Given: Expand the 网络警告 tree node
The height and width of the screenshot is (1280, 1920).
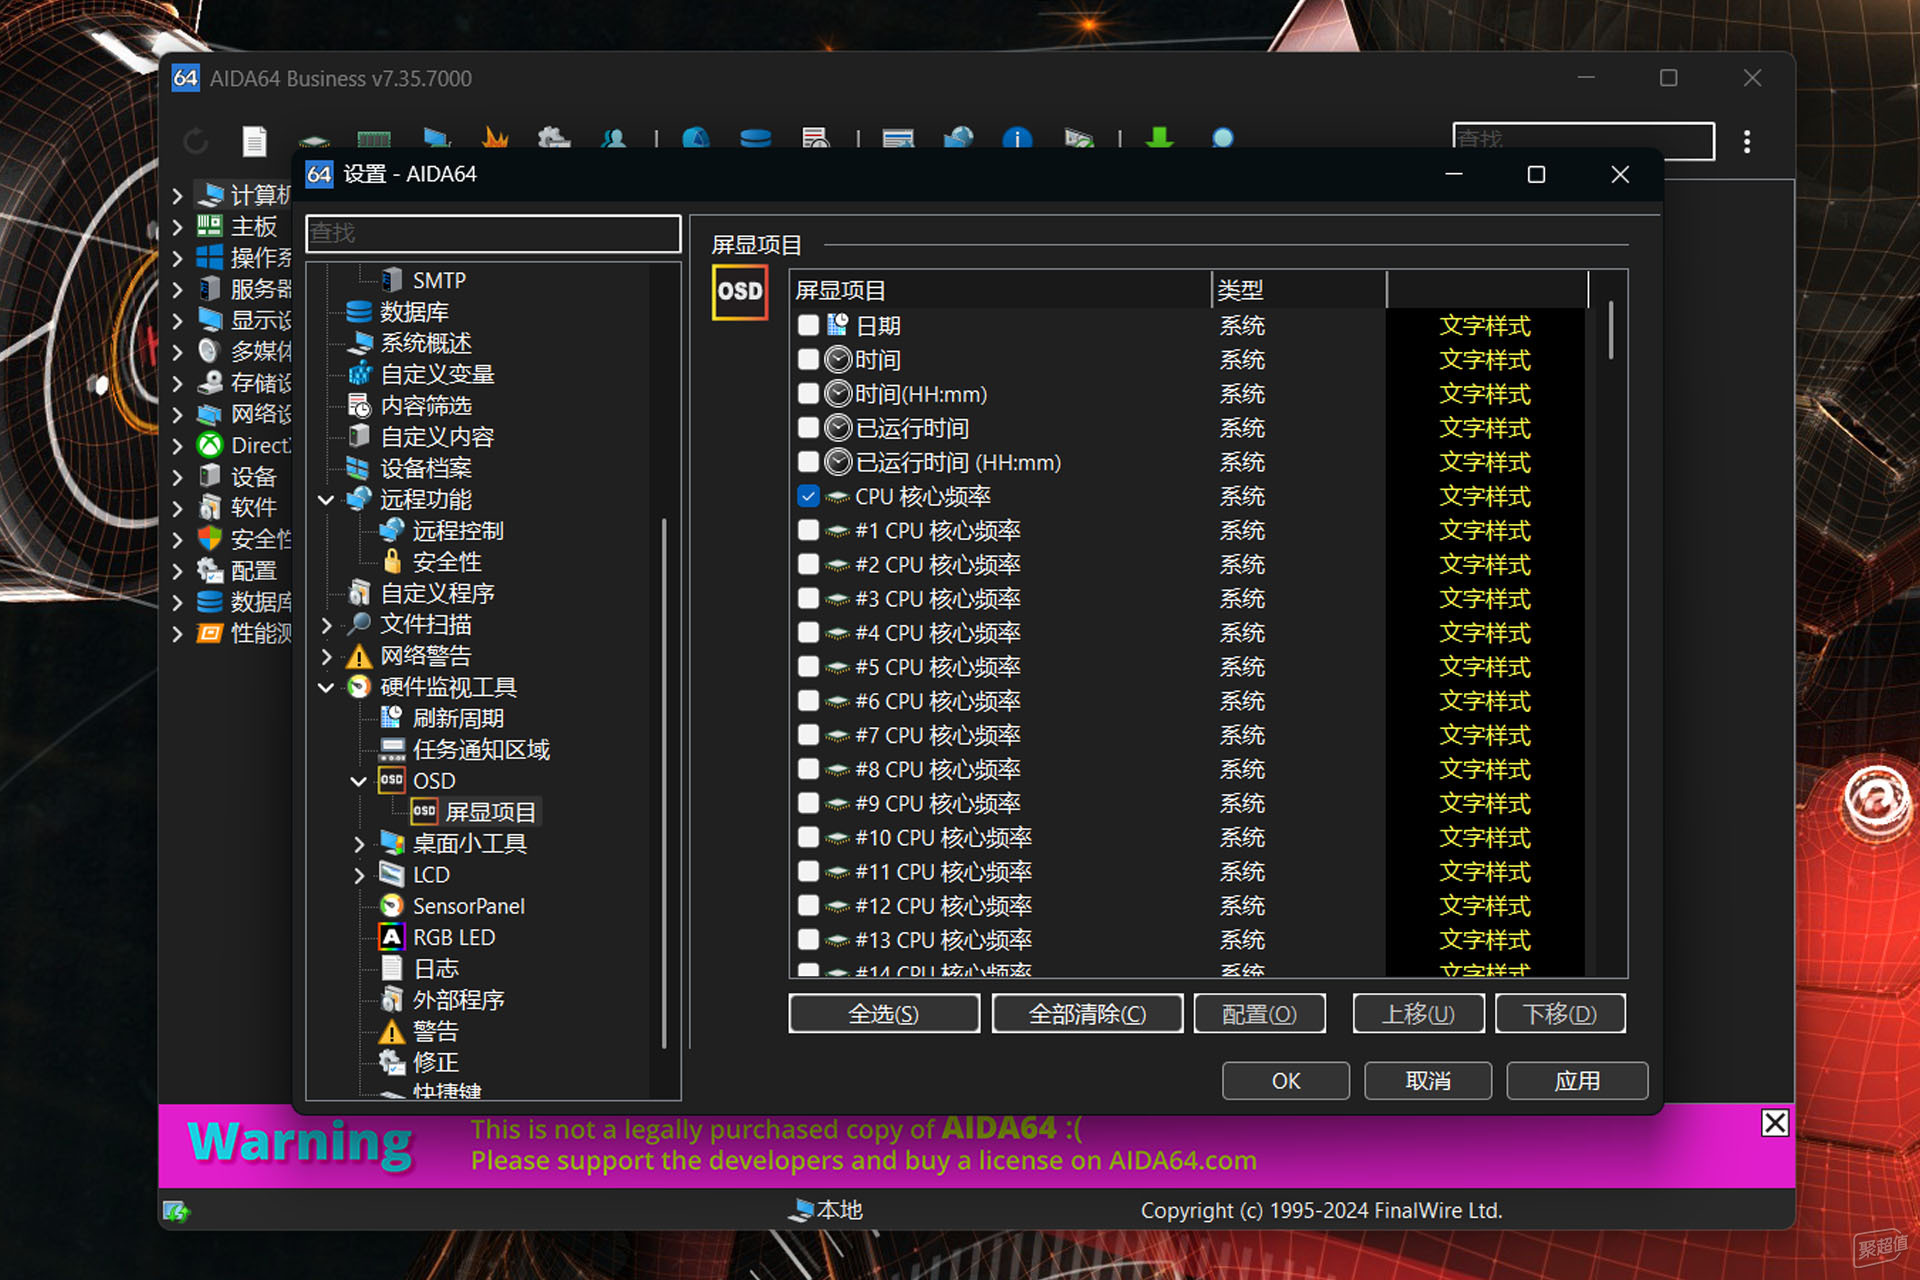Looking at the screenshot, I should 326,656.
